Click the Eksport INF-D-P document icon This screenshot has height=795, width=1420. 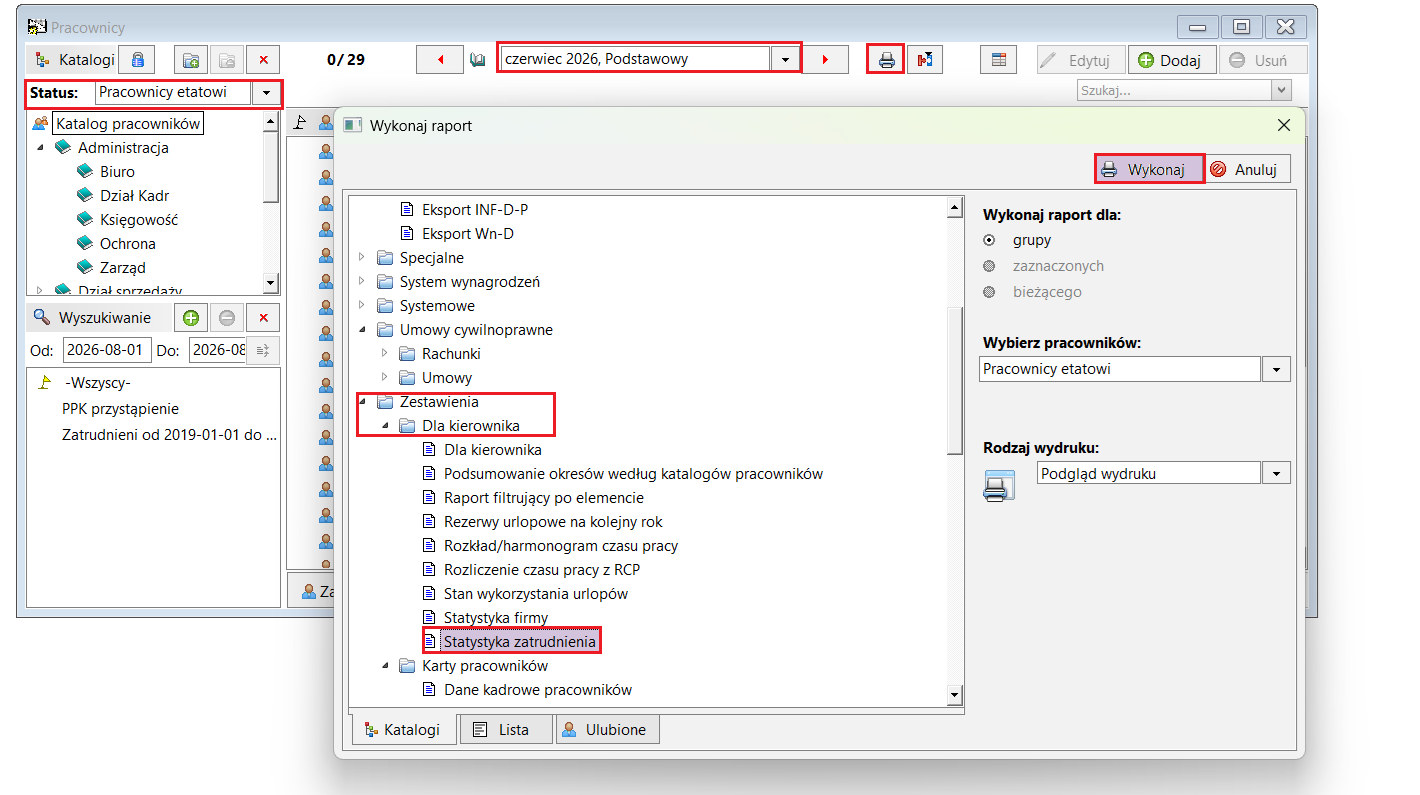(x=406, y=210)
